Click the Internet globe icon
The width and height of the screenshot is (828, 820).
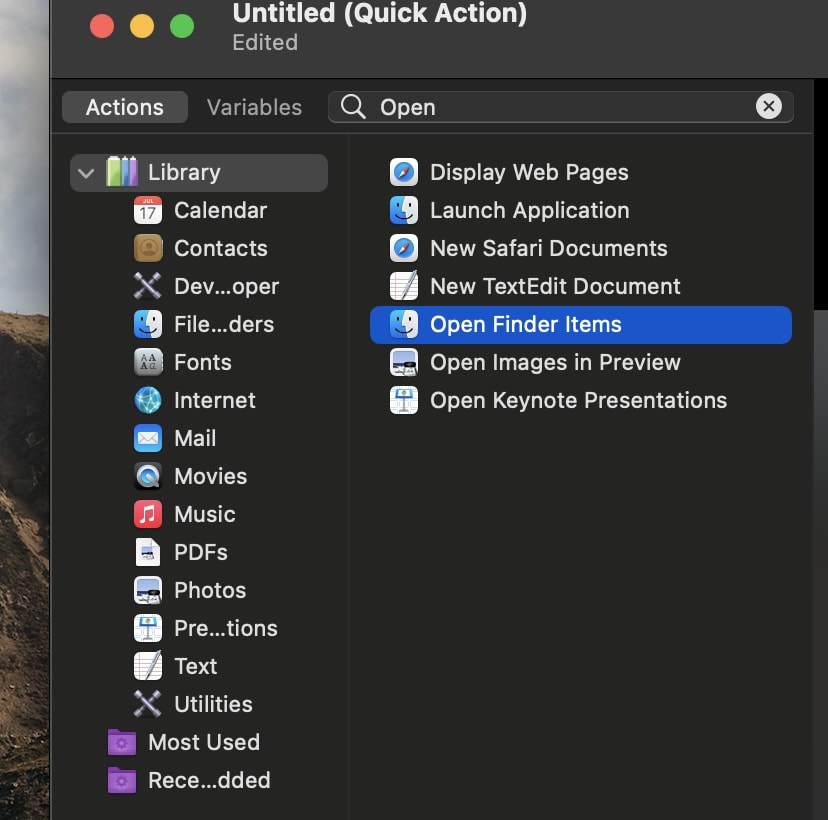[x=148, y=400]
